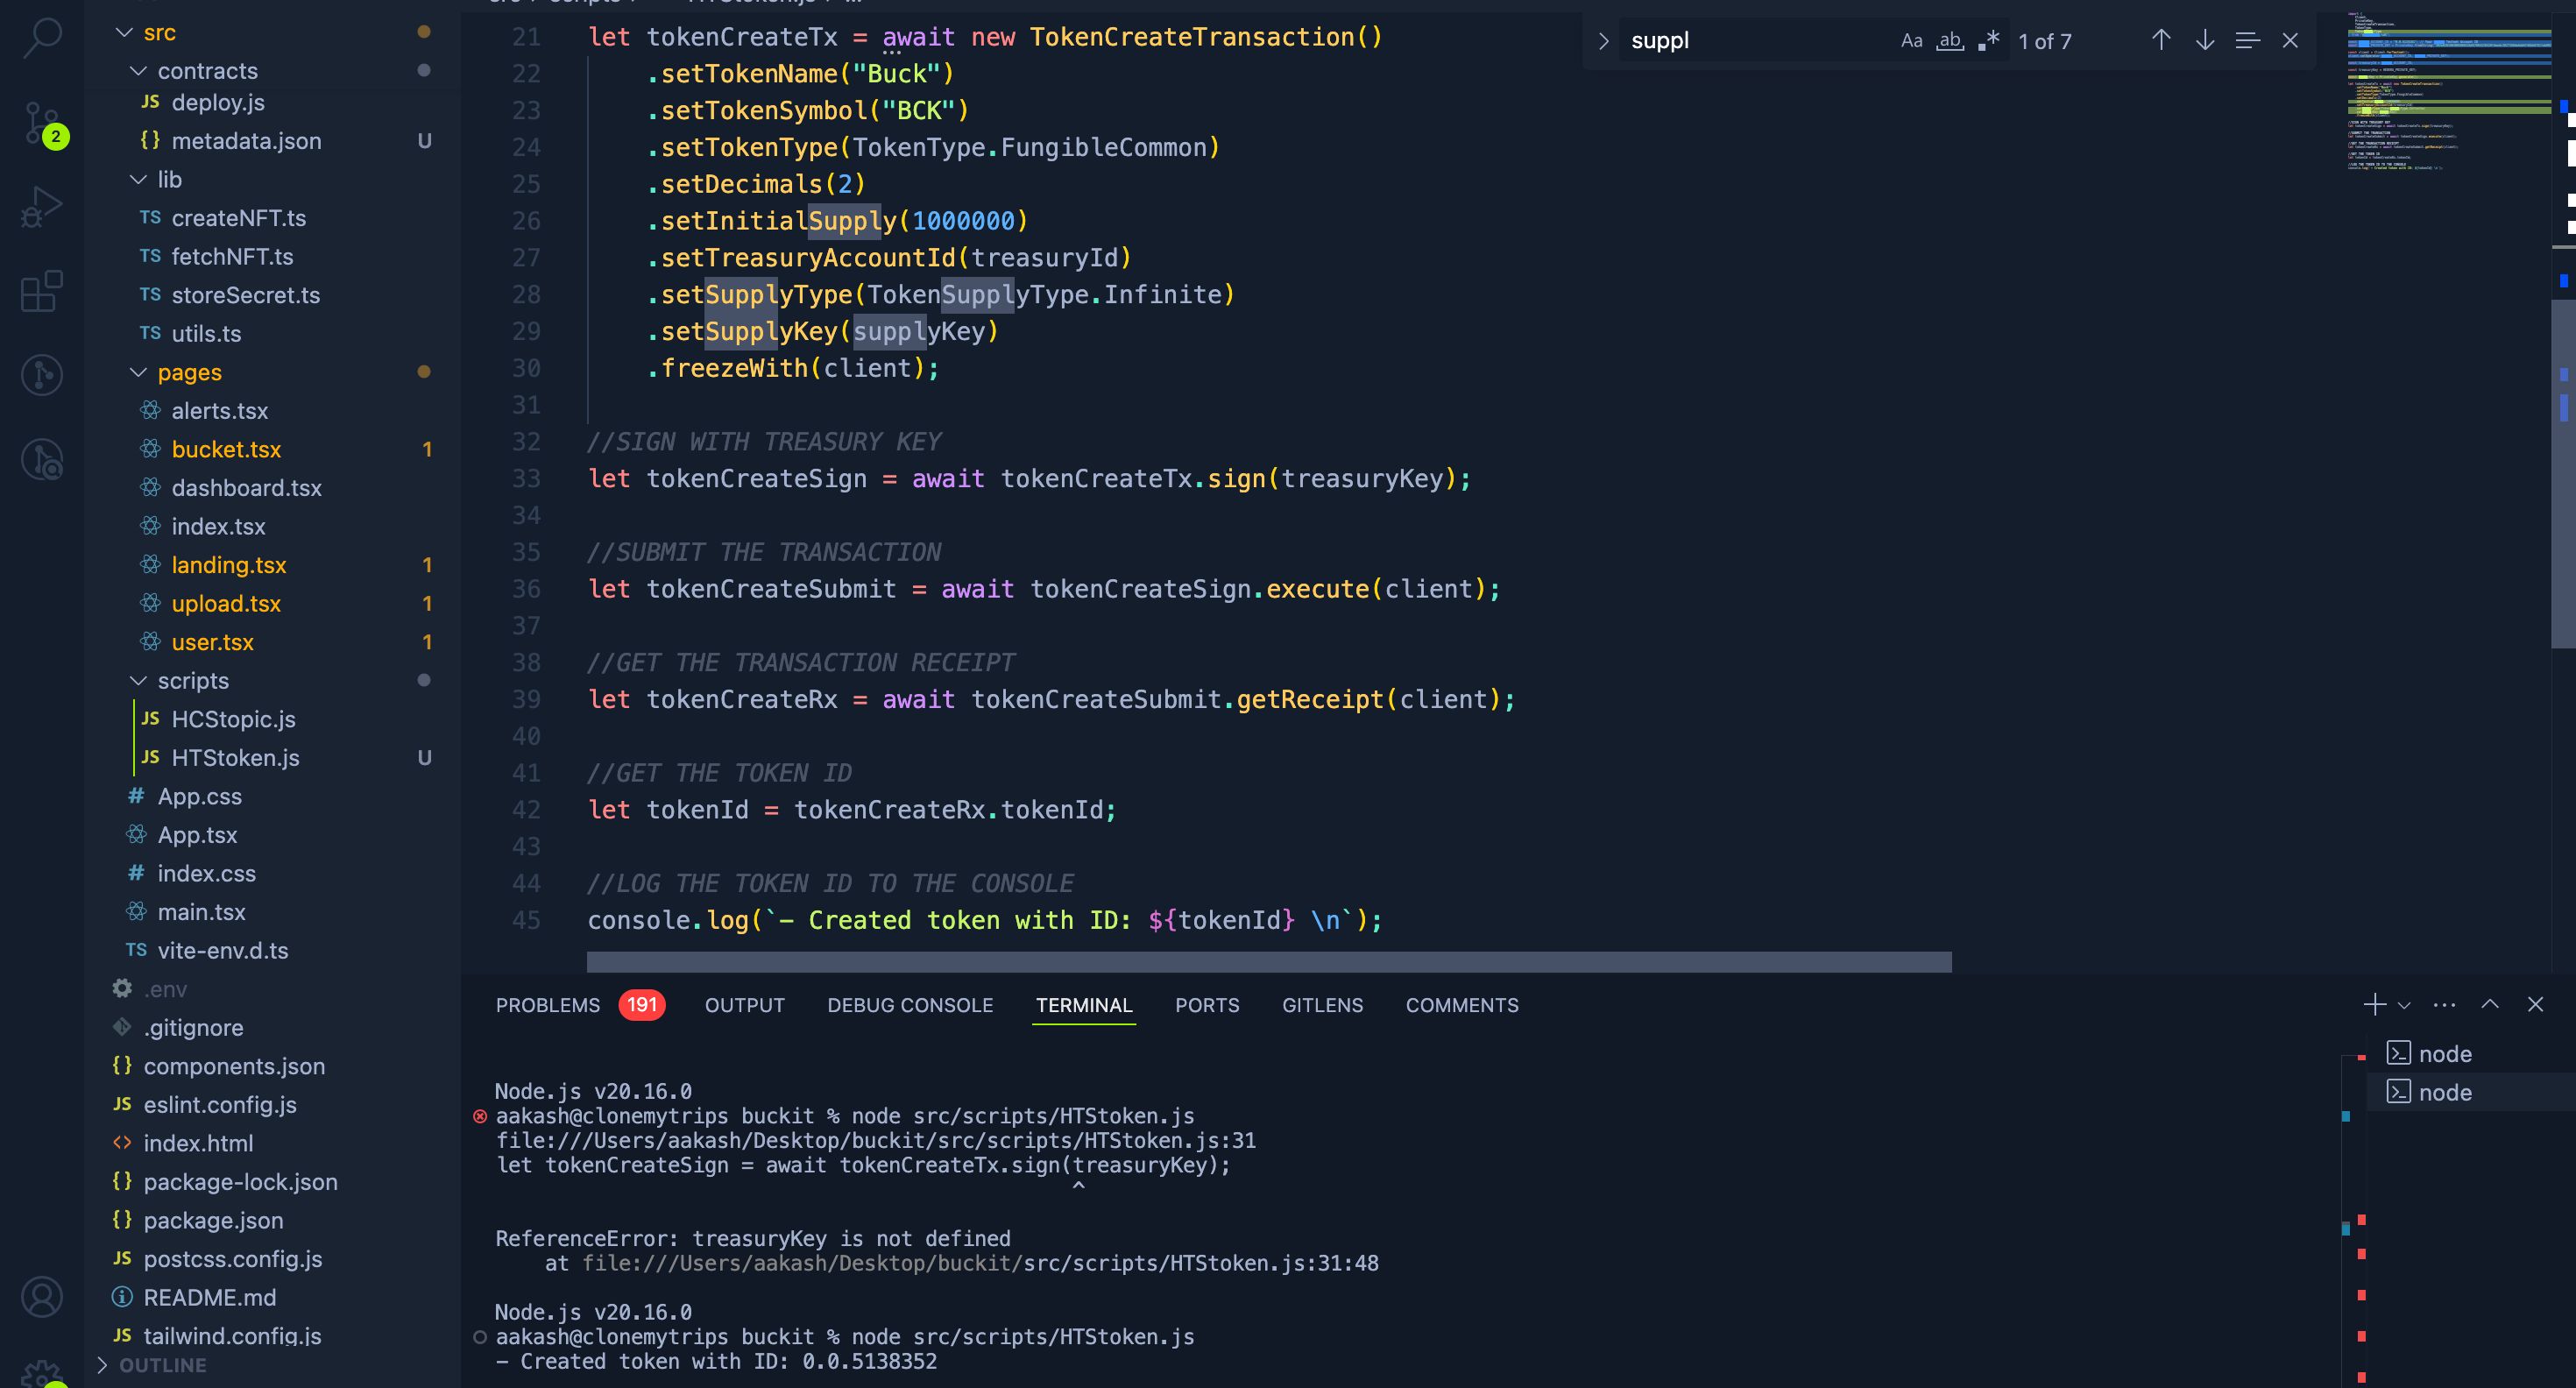Open the GITLENS panel tab
Viewport: 2576px width, 1388px height.
[1322, 1005]
